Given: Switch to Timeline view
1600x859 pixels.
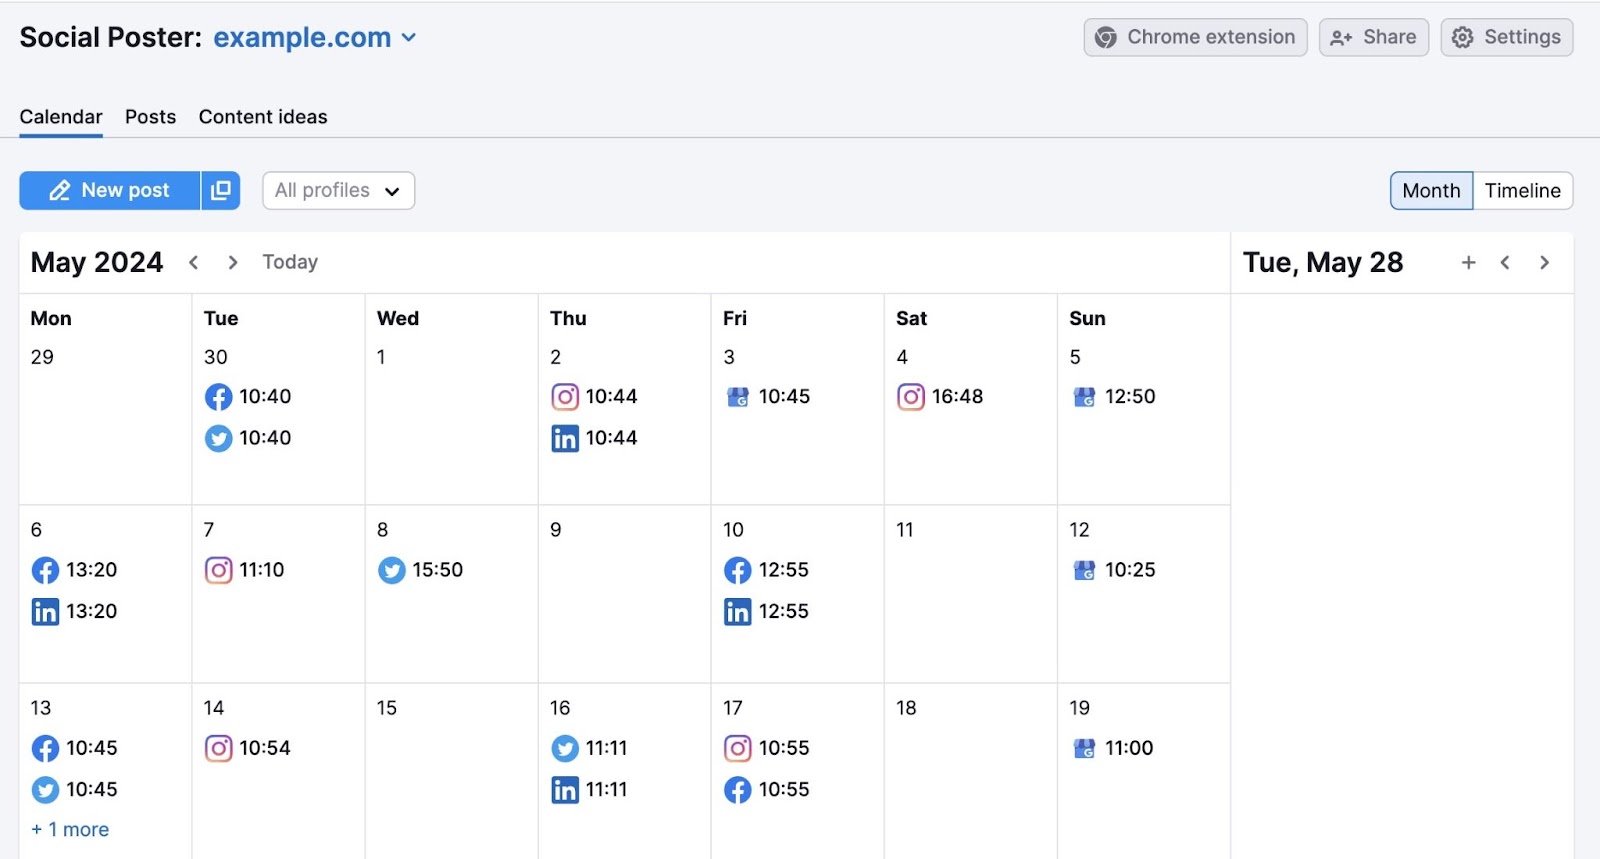Looking at the screenshot, I should tap(1522, 191).
